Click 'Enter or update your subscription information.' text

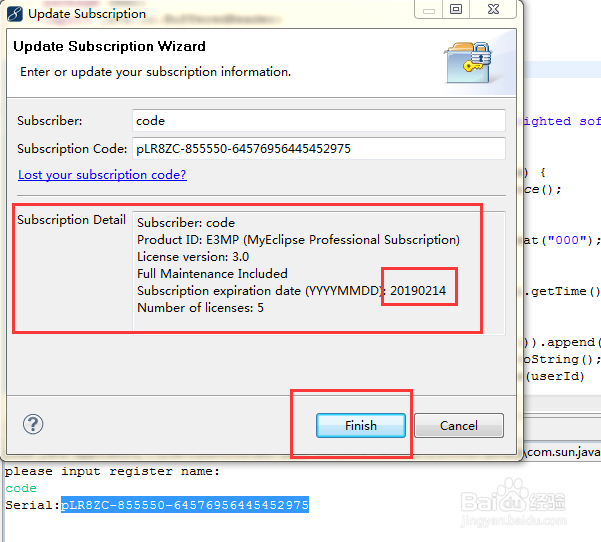point(156,72)
